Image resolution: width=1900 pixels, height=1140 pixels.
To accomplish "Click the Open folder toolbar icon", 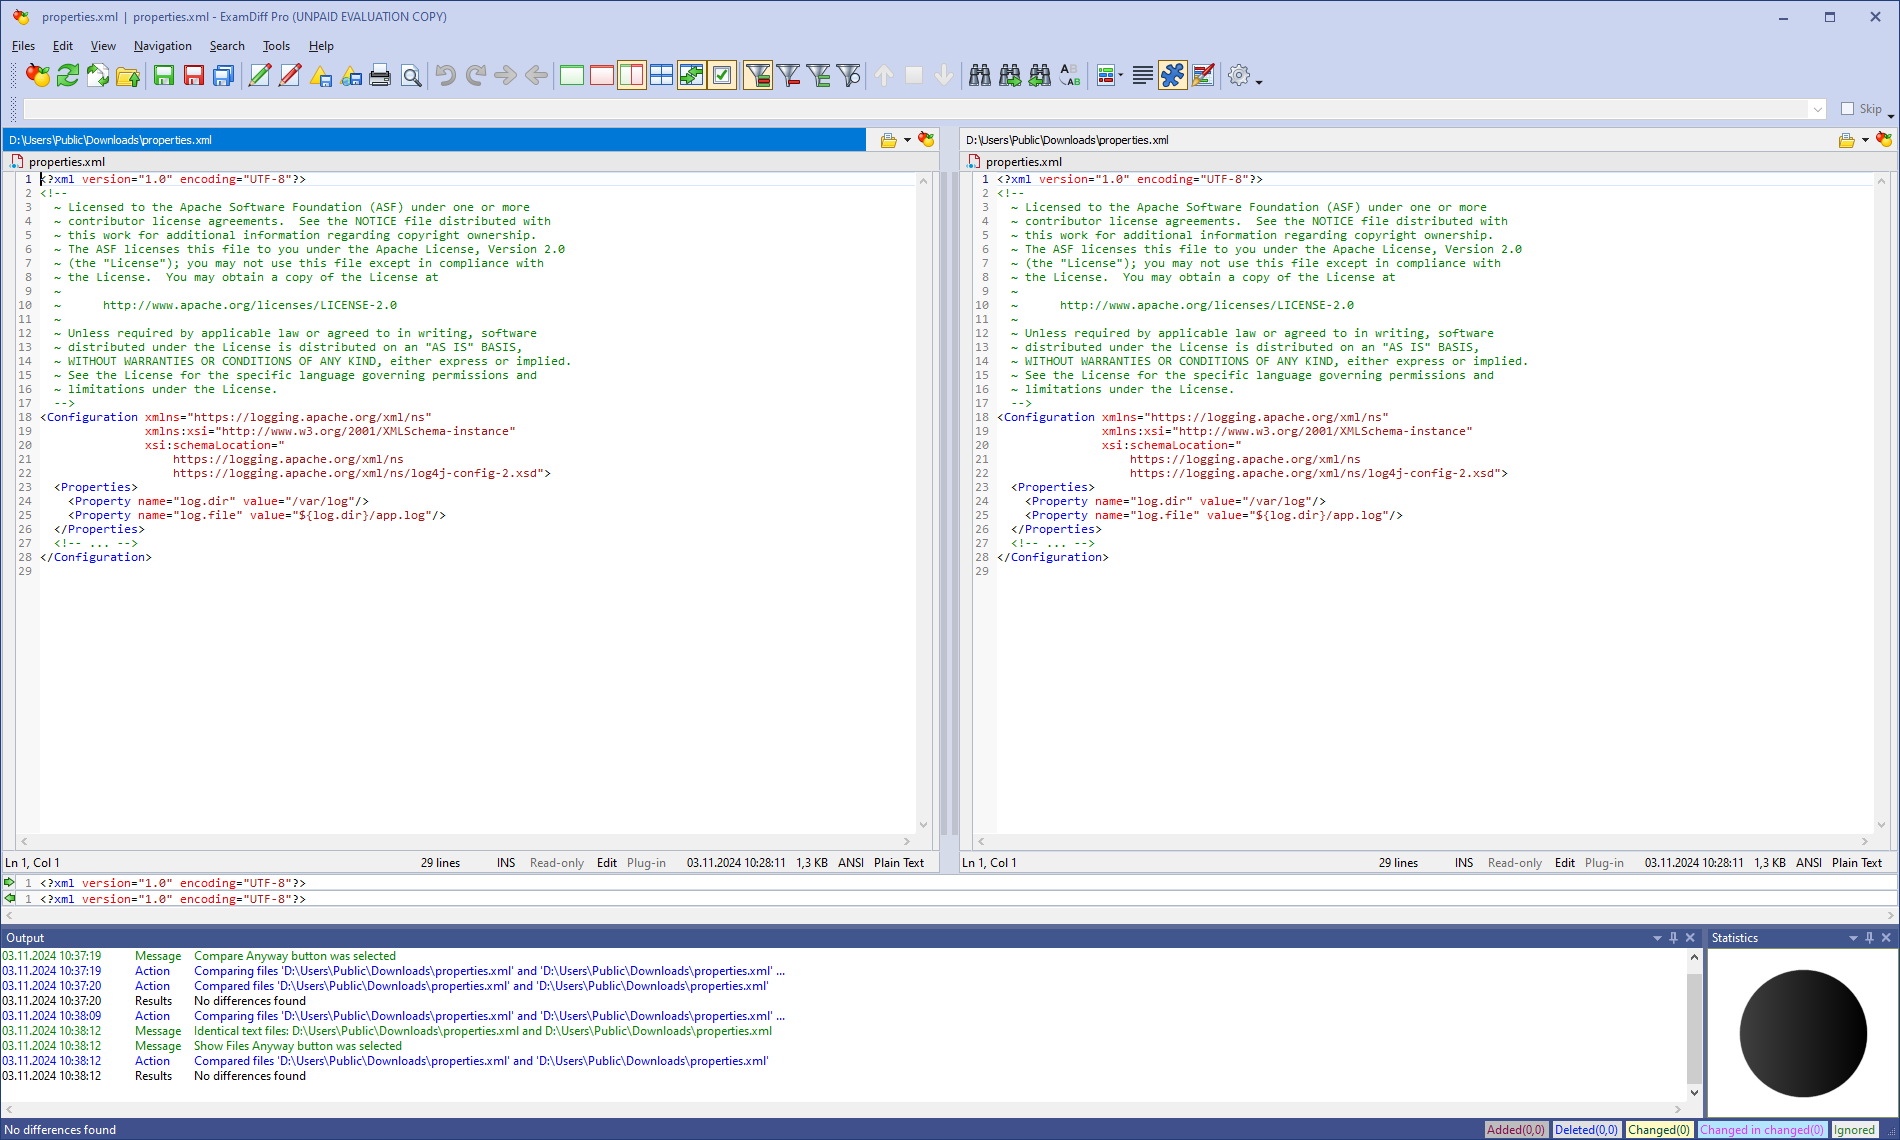I will [128, 75].
